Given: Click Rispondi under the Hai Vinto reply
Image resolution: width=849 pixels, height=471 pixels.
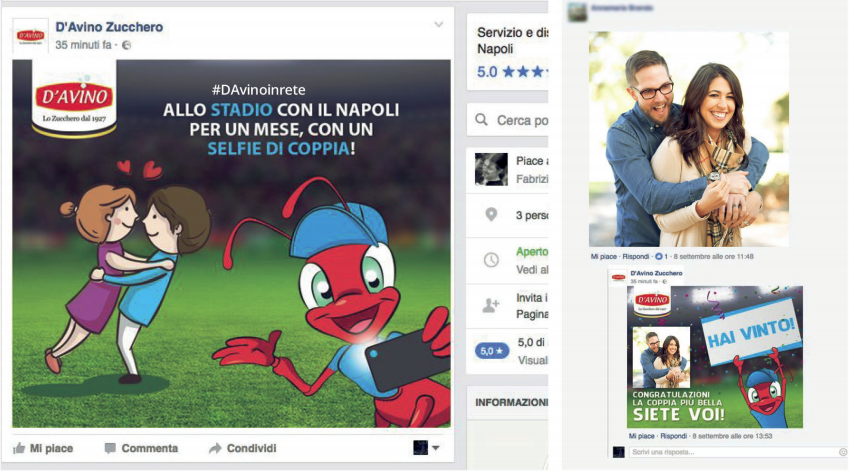Looking at the screenshot, I should [674, 436].
